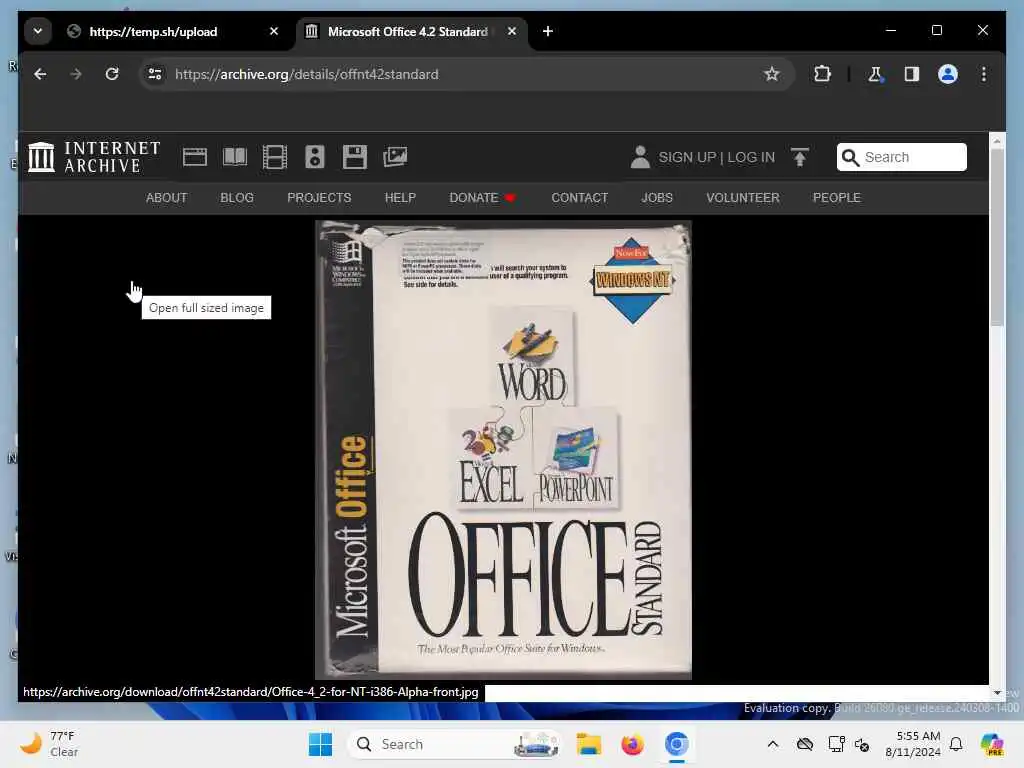Click the scrollbar down arrow
Screen dimensions: 1024x768
pyautogui.click(x=997, y=692)
